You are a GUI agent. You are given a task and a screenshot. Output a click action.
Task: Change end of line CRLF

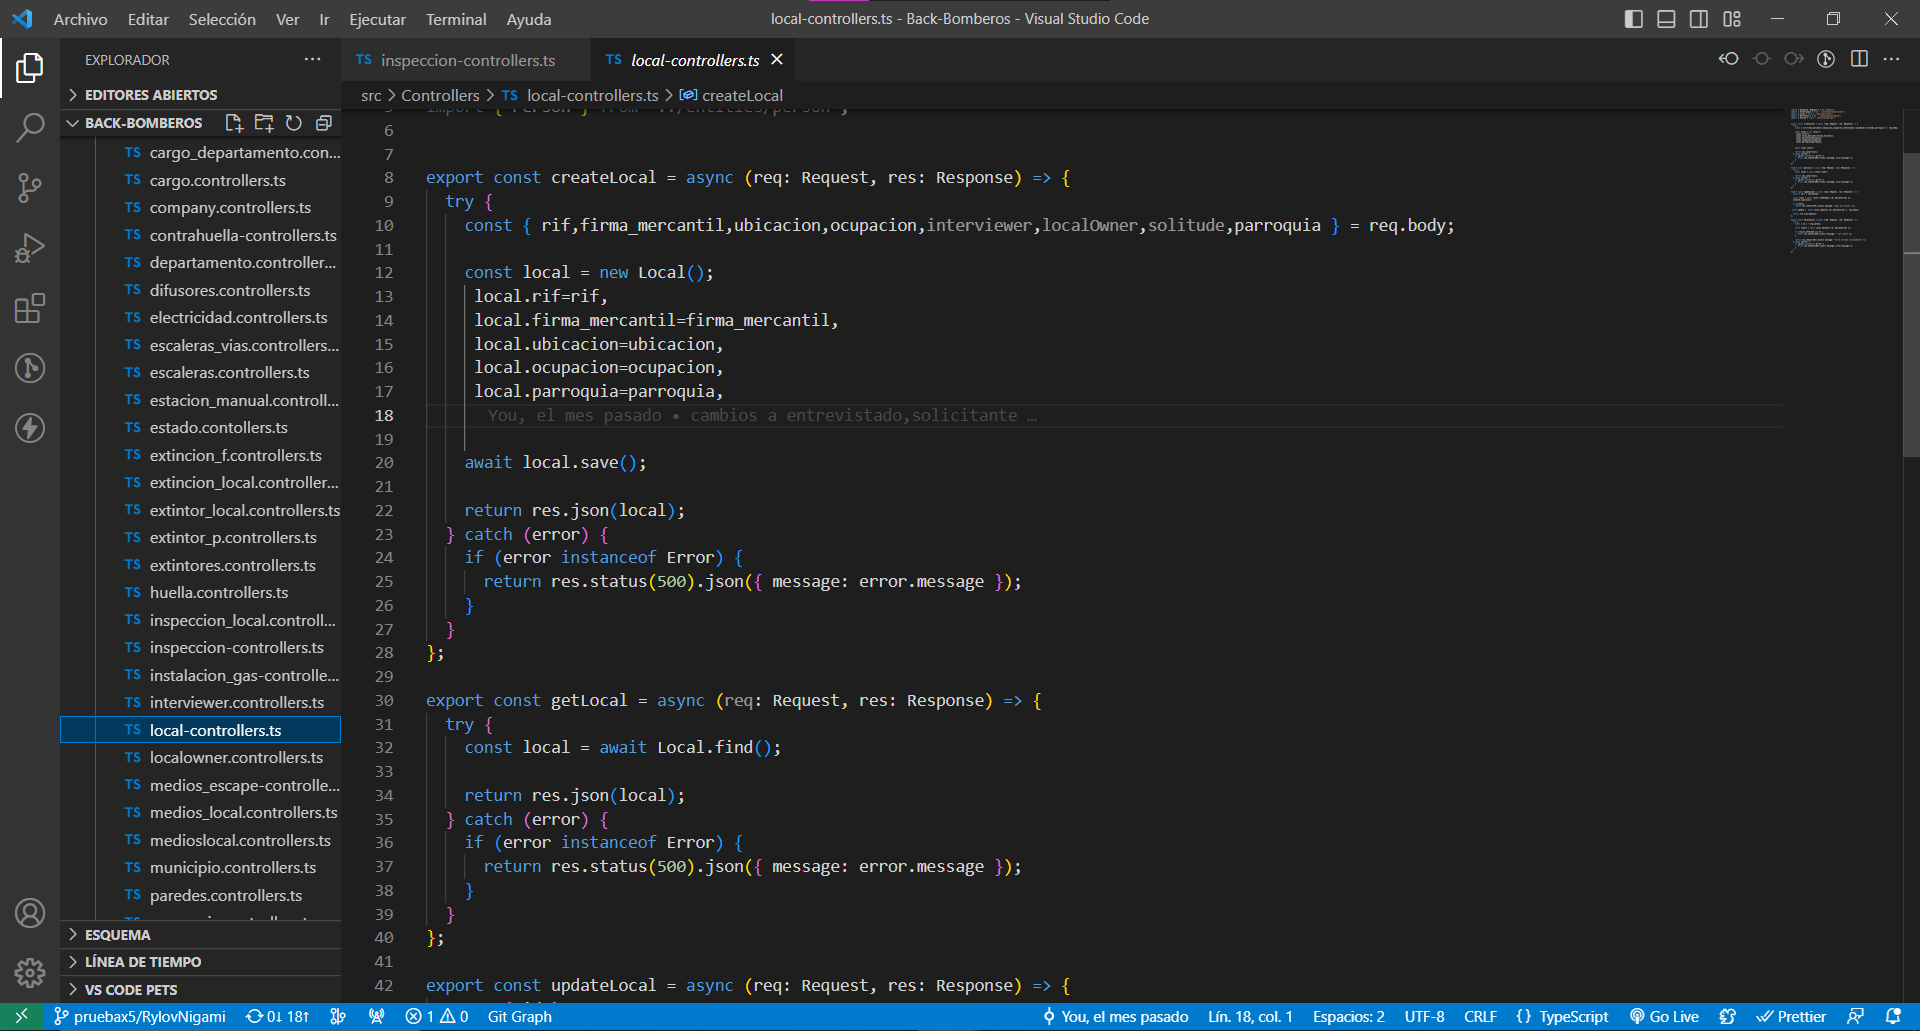point(1480,1017)
